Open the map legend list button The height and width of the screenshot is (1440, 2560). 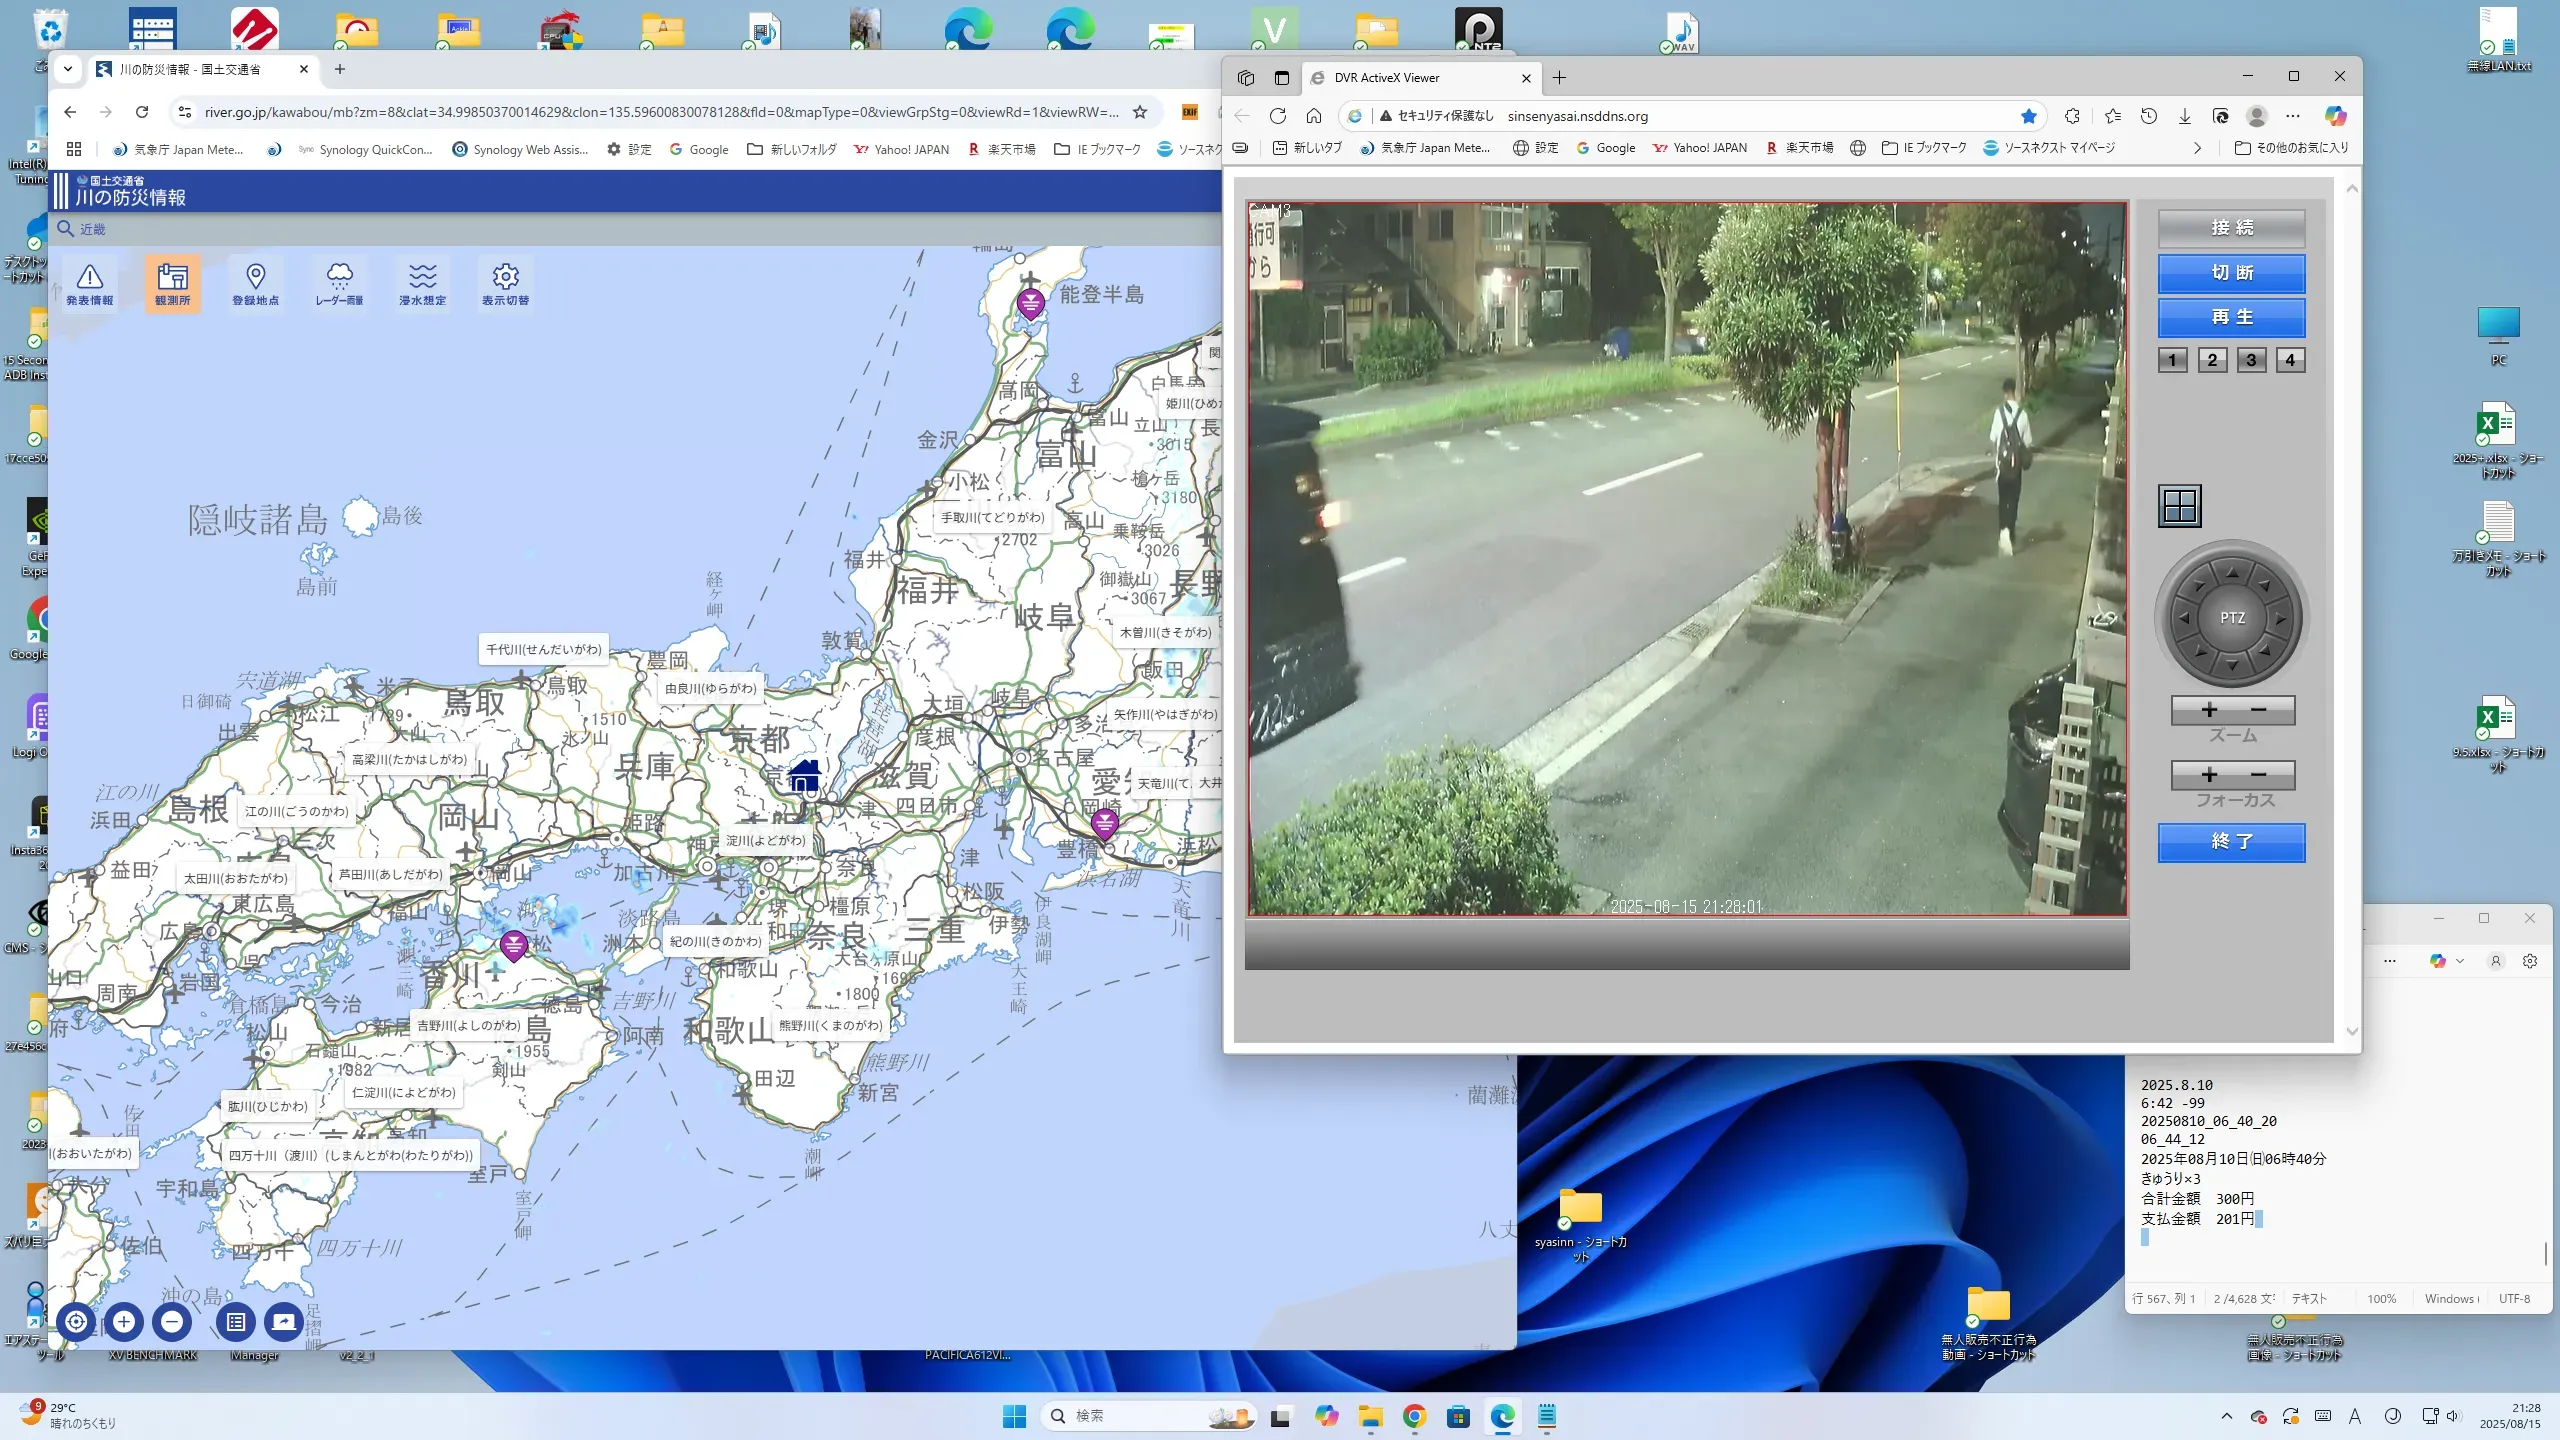(x=236, y=1322)
